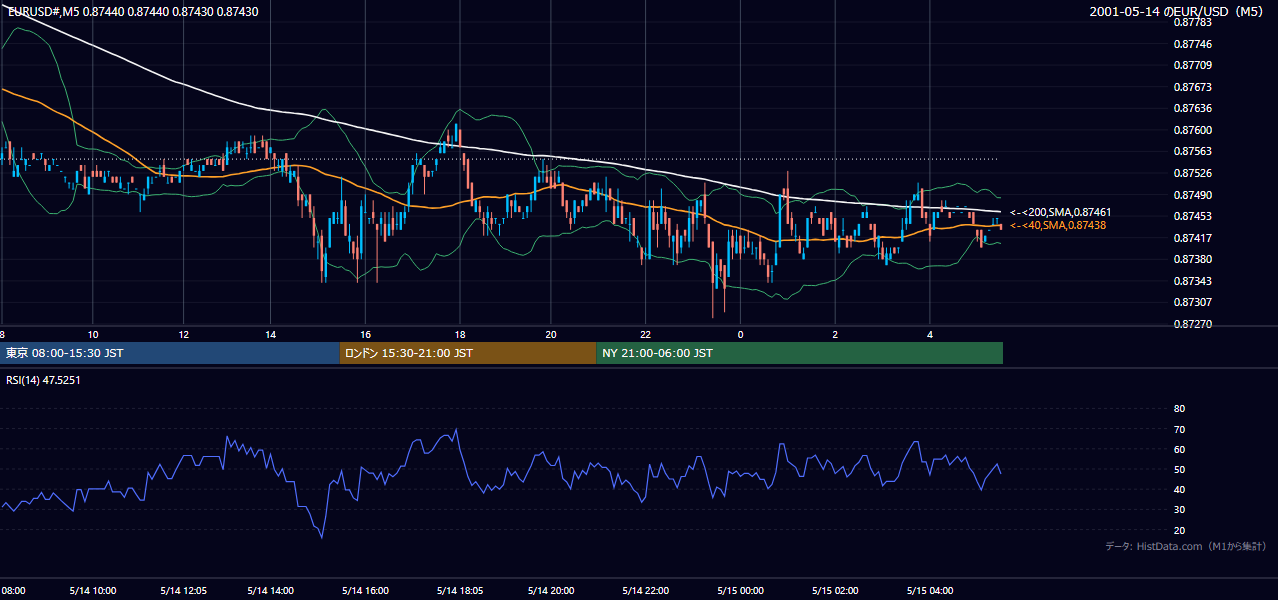Click price axis label 0.87746
This screenshot has height=600, width=1278.
tap(1192, 44)
